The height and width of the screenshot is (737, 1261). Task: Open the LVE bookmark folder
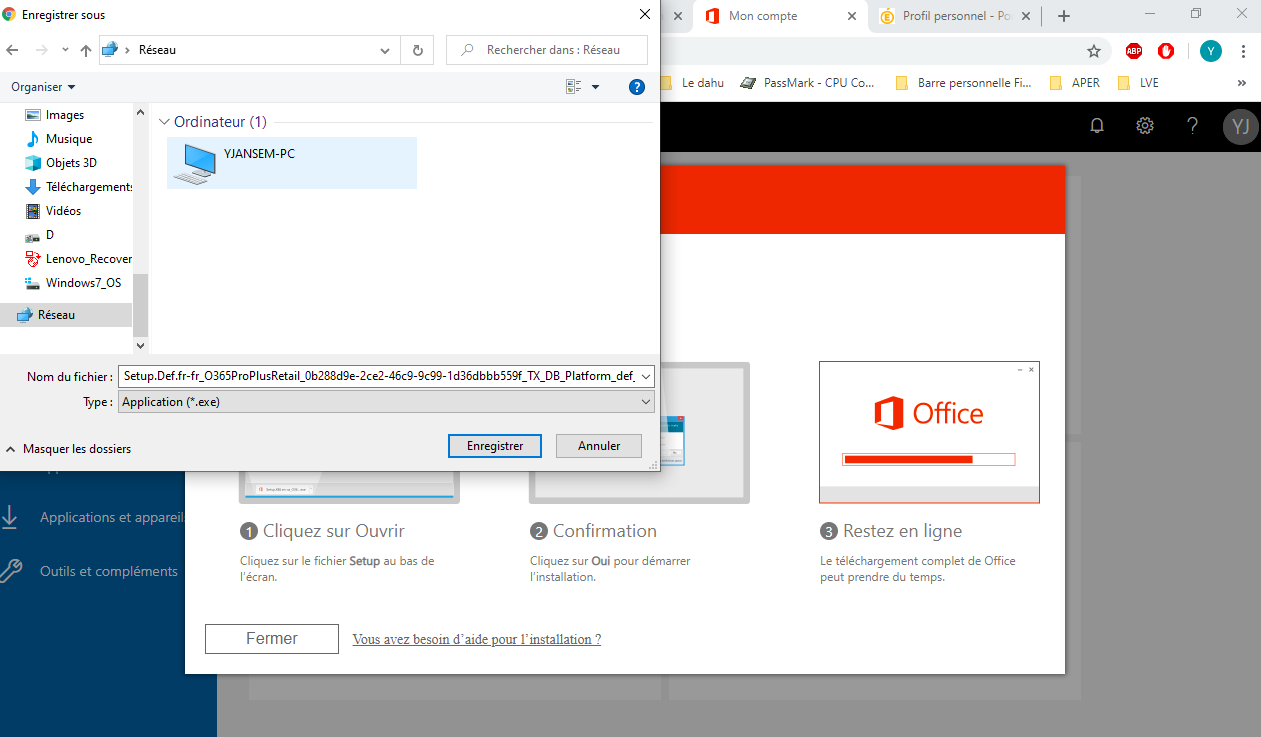(x=1138, y=83)
